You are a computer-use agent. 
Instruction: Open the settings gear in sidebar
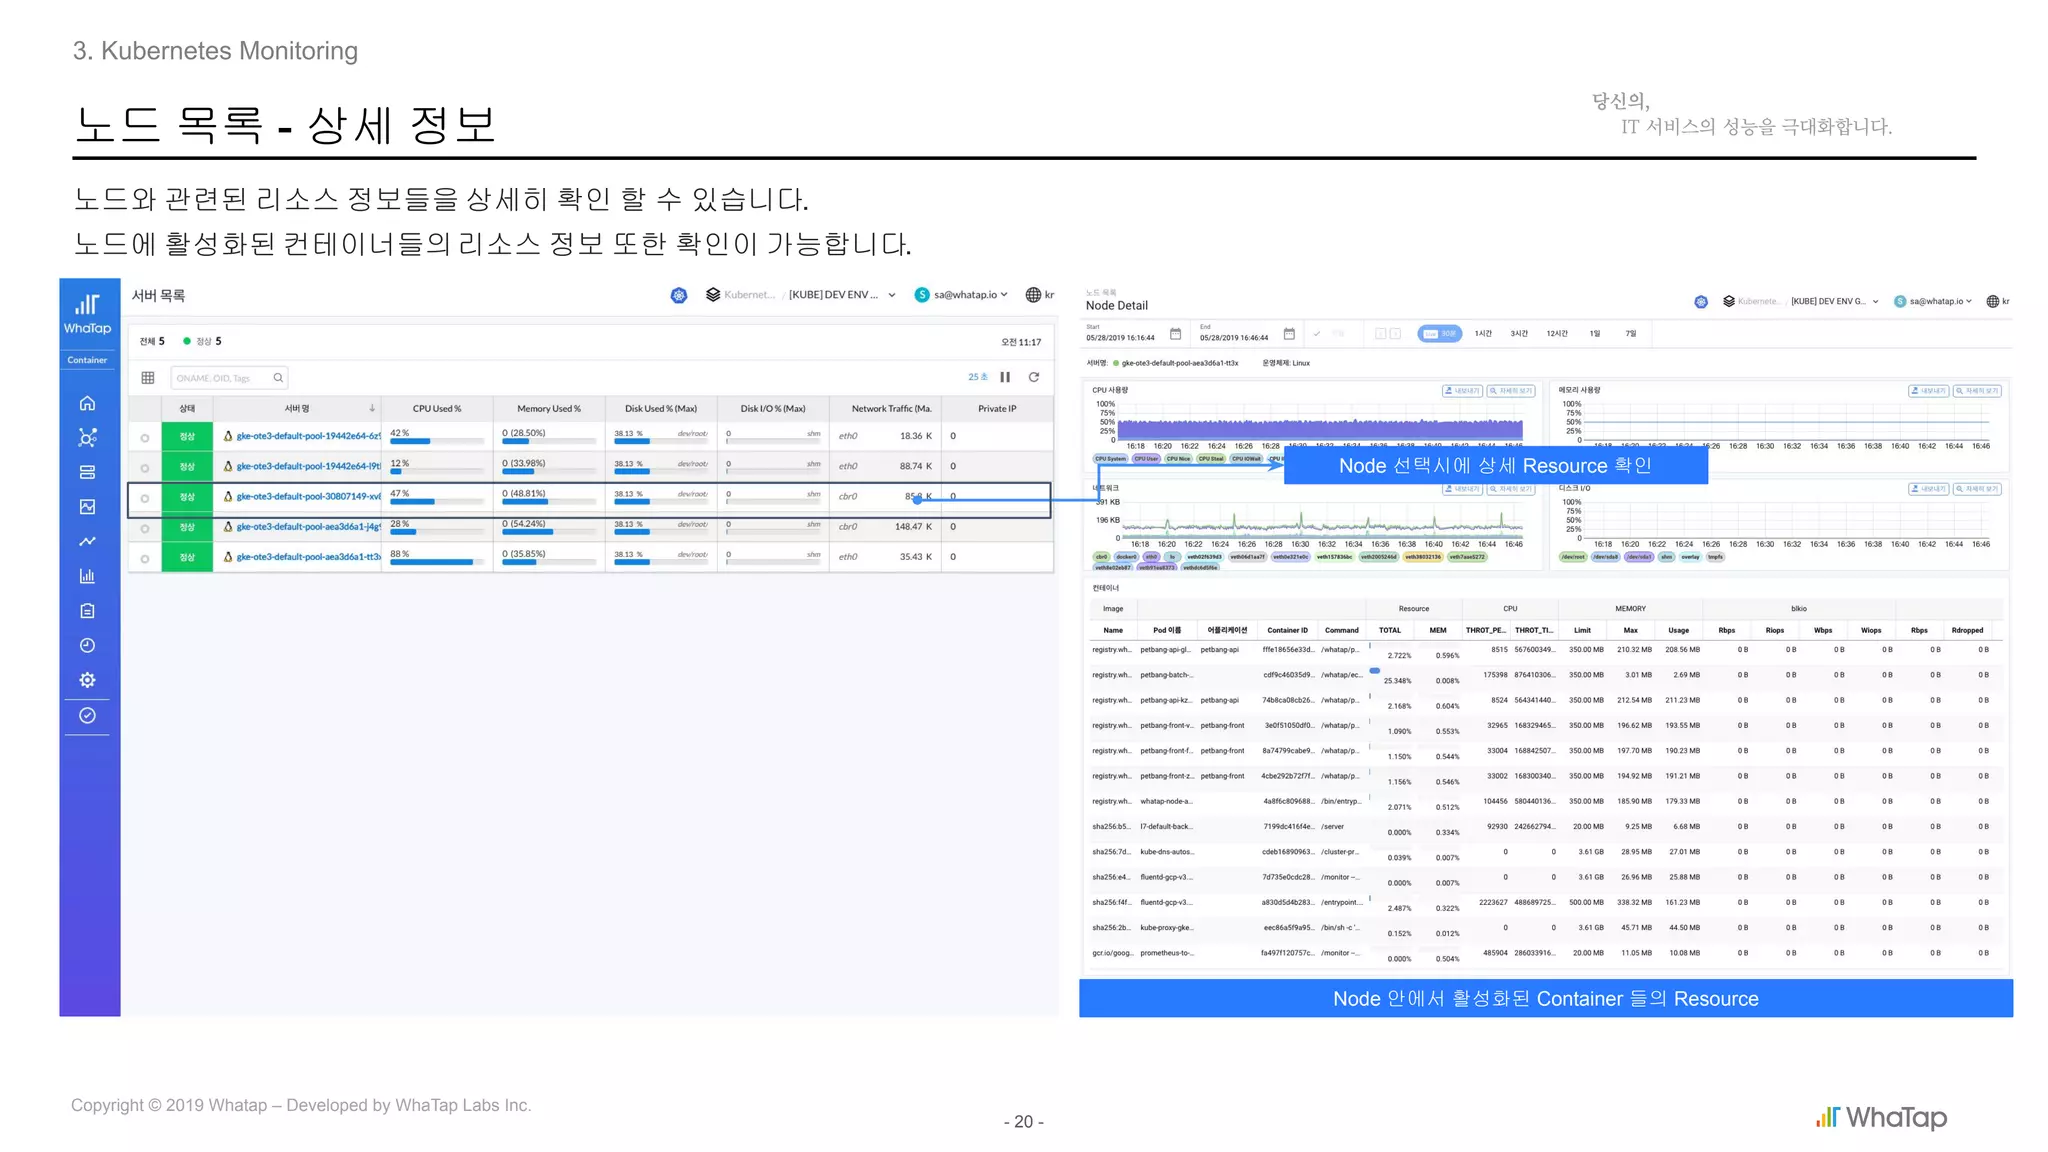[x=88, y=680]
